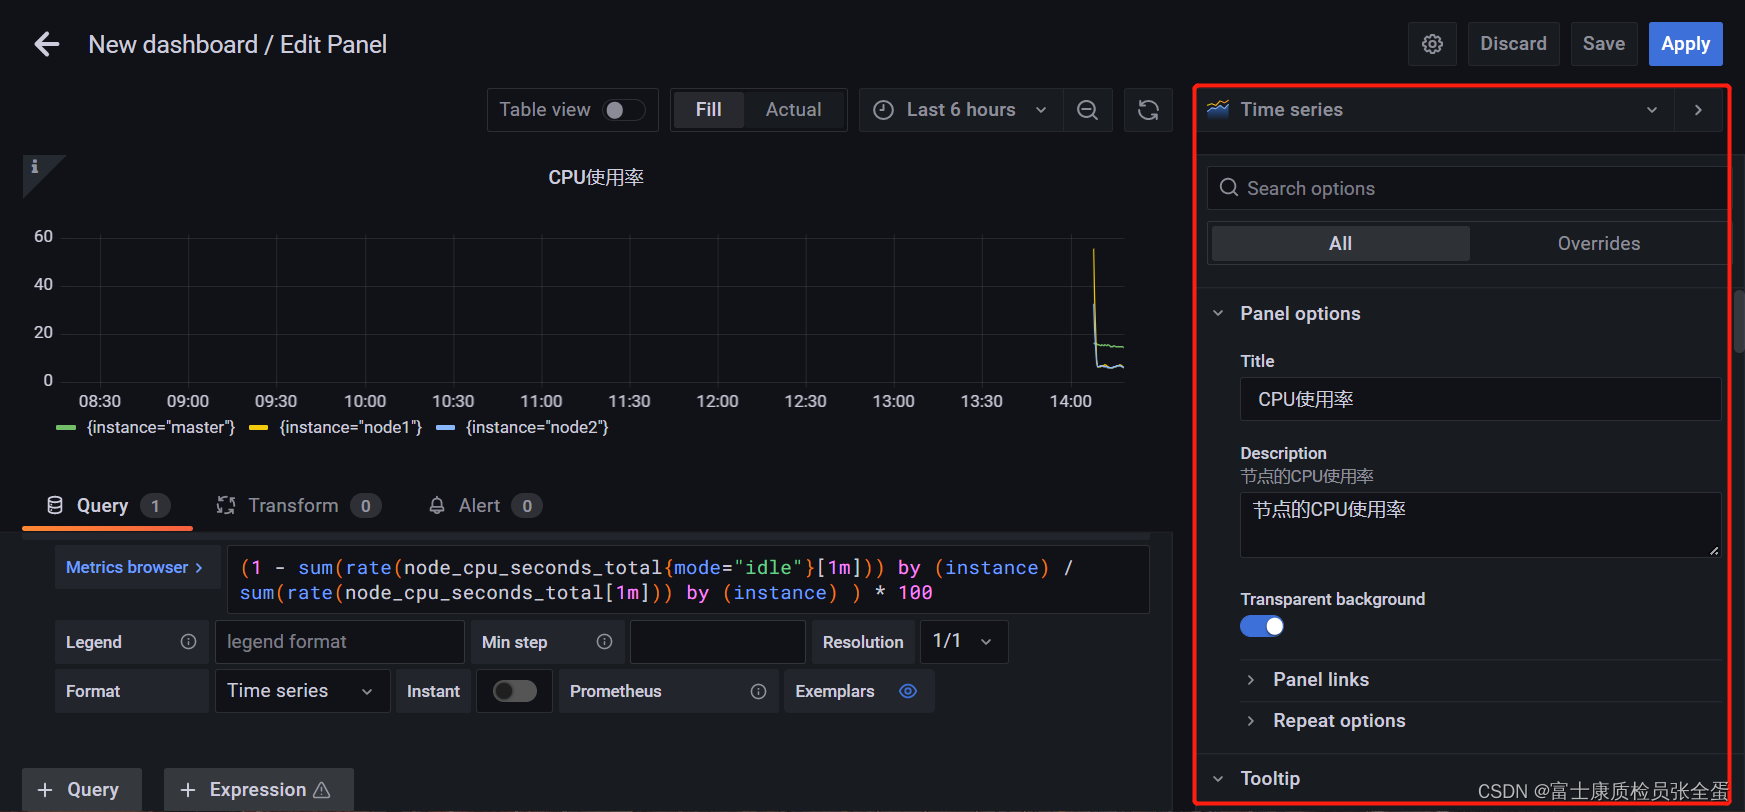
Task: Open Time series visualization picker
Action: coord(1436,110)
